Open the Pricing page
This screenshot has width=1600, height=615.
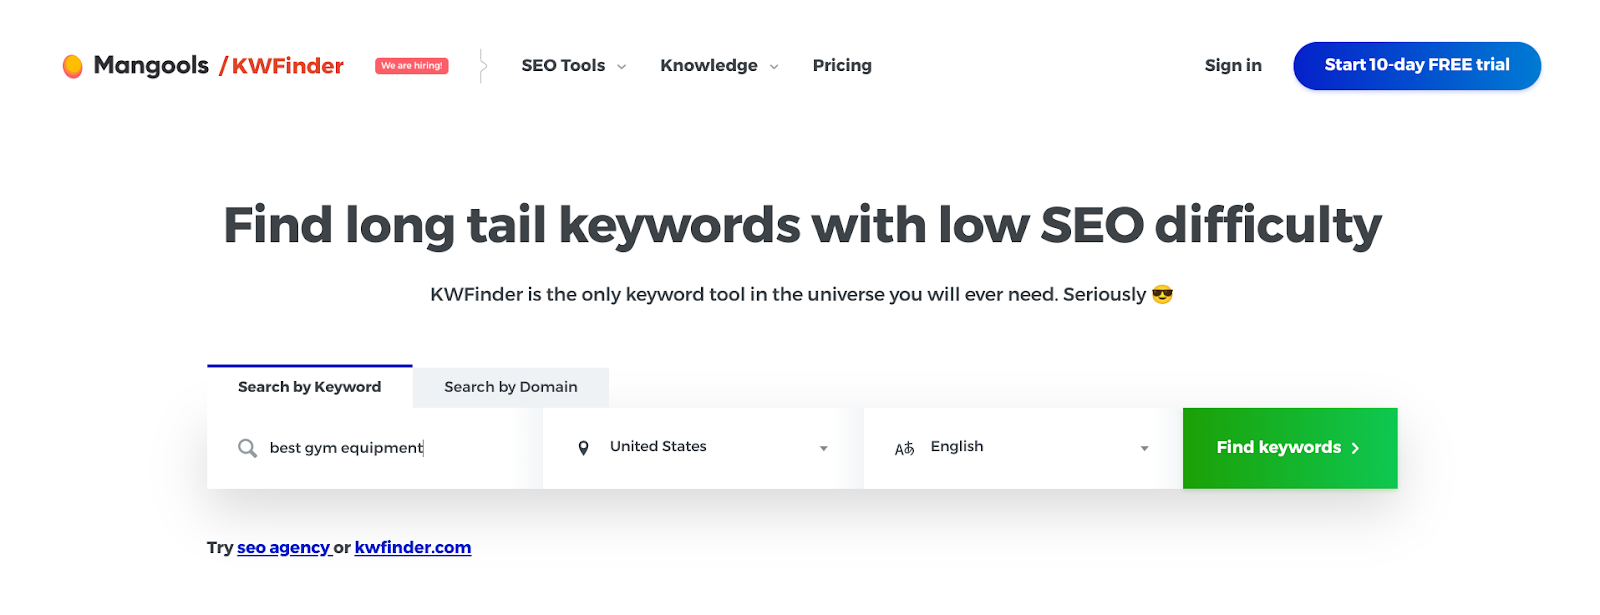(x=842, y=66)
